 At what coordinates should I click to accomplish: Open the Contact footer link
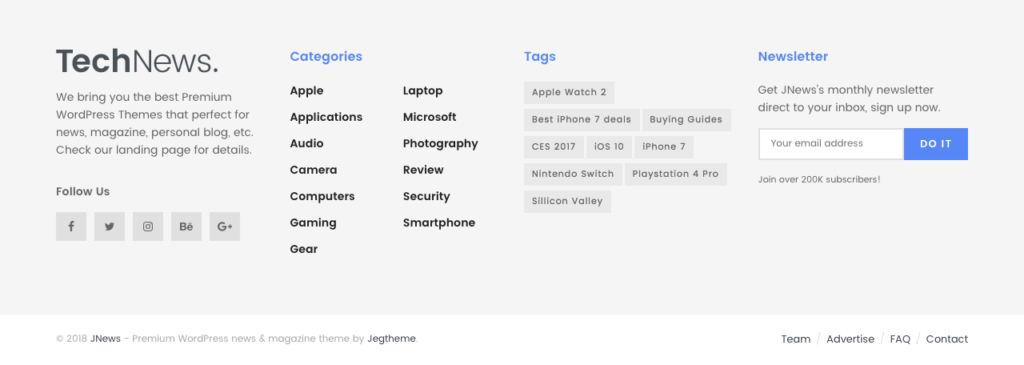[x=947, y=339]
